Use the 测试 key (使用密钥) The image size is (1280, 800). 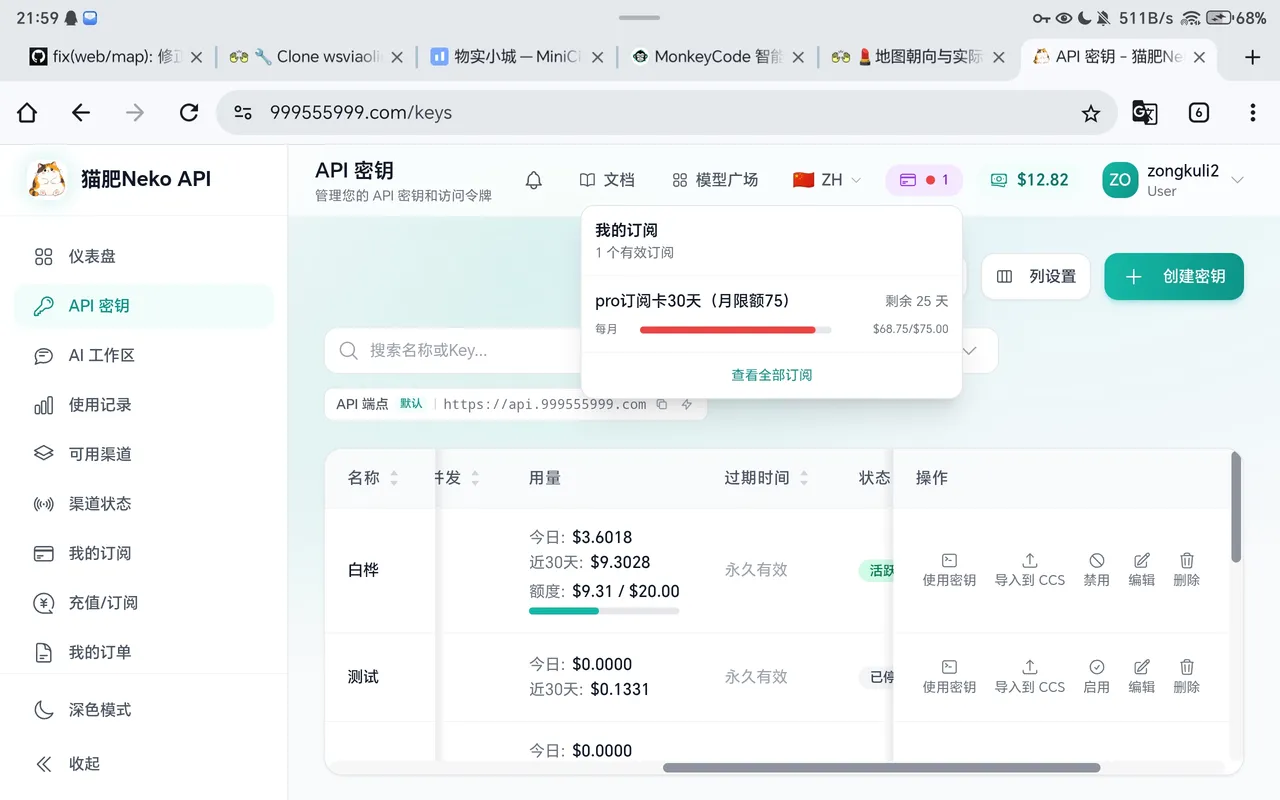click(949, 677)
